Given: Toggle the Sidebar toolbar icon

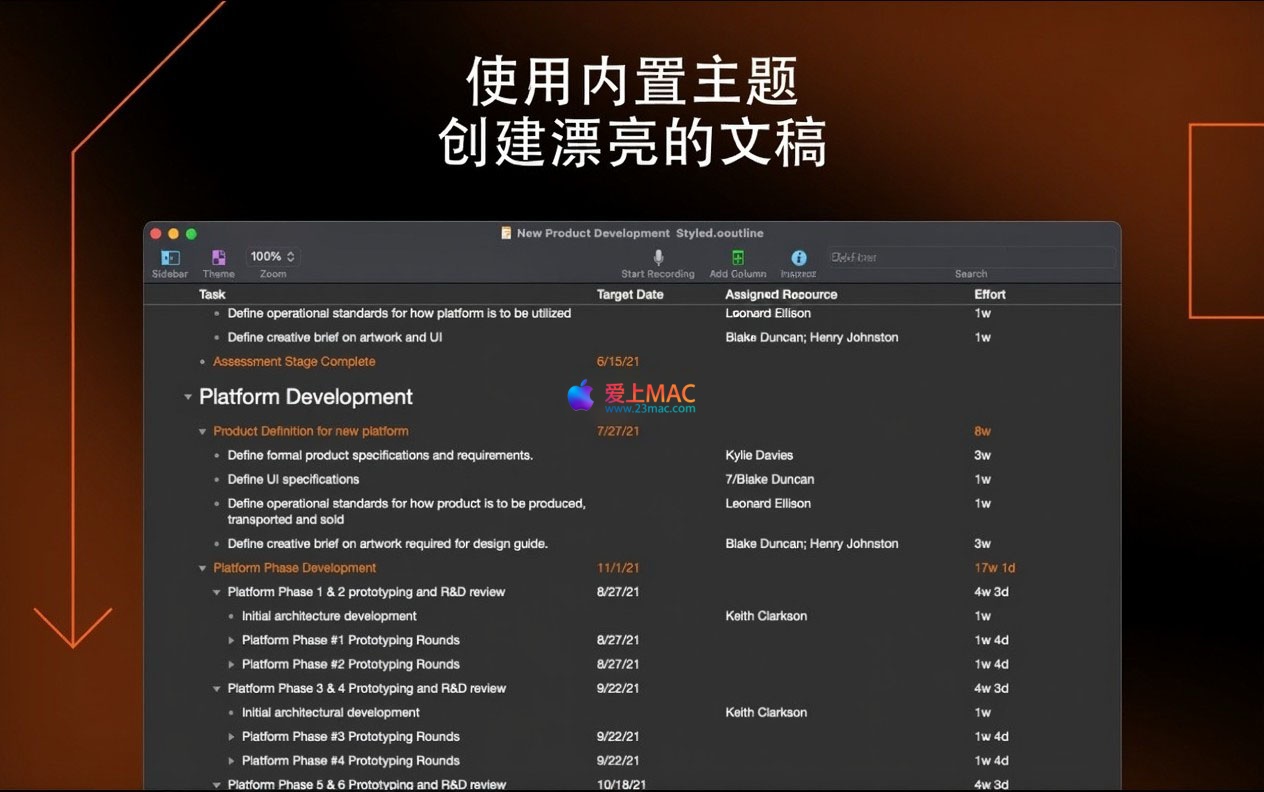Looking at the screenshot, I should click(170, 258).
